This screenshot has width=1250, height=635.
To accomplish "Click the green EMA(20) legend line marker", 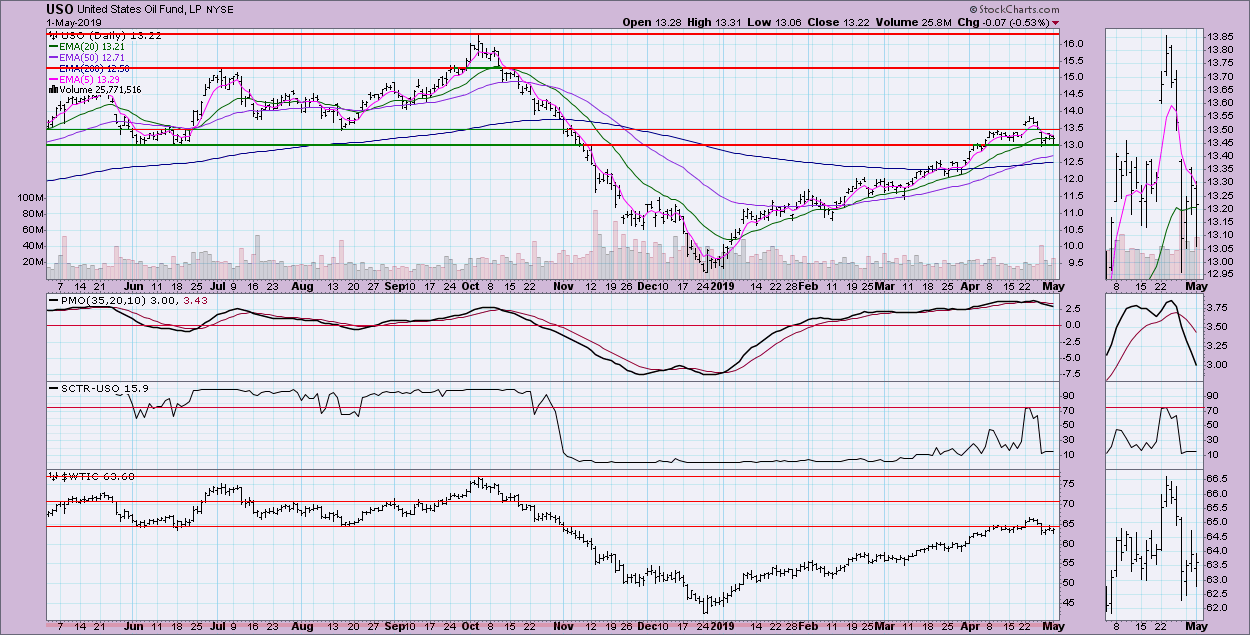I will [x=55, y=46].
